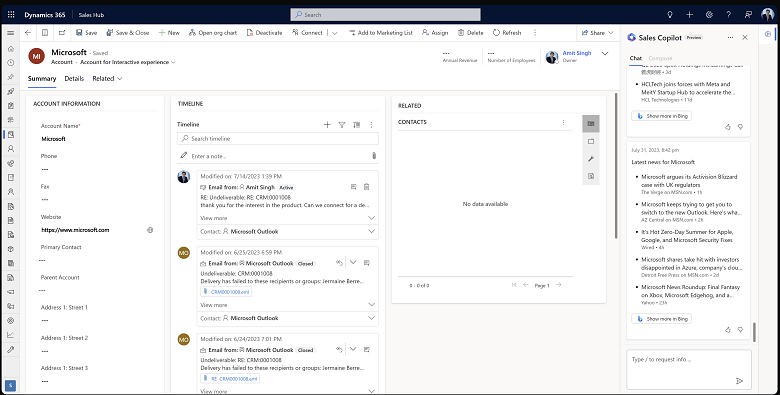Image resolution: width=780 pixels, height=395 pixels.
Task: Select the Summary tab
Action: pos(42,79)
